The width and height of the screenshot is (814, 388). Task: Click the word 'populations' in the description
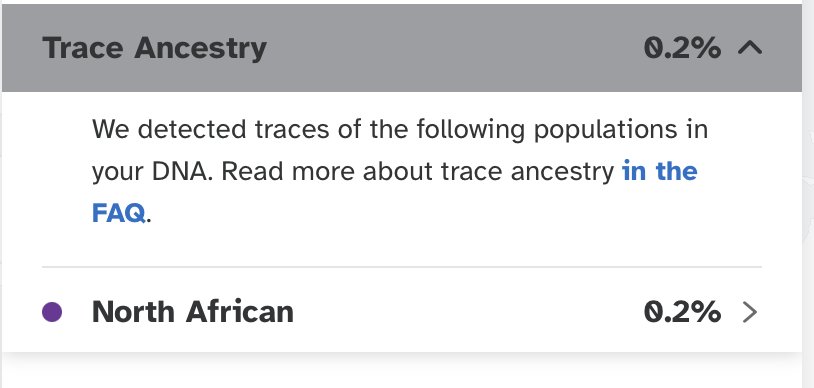pos(605,130)
